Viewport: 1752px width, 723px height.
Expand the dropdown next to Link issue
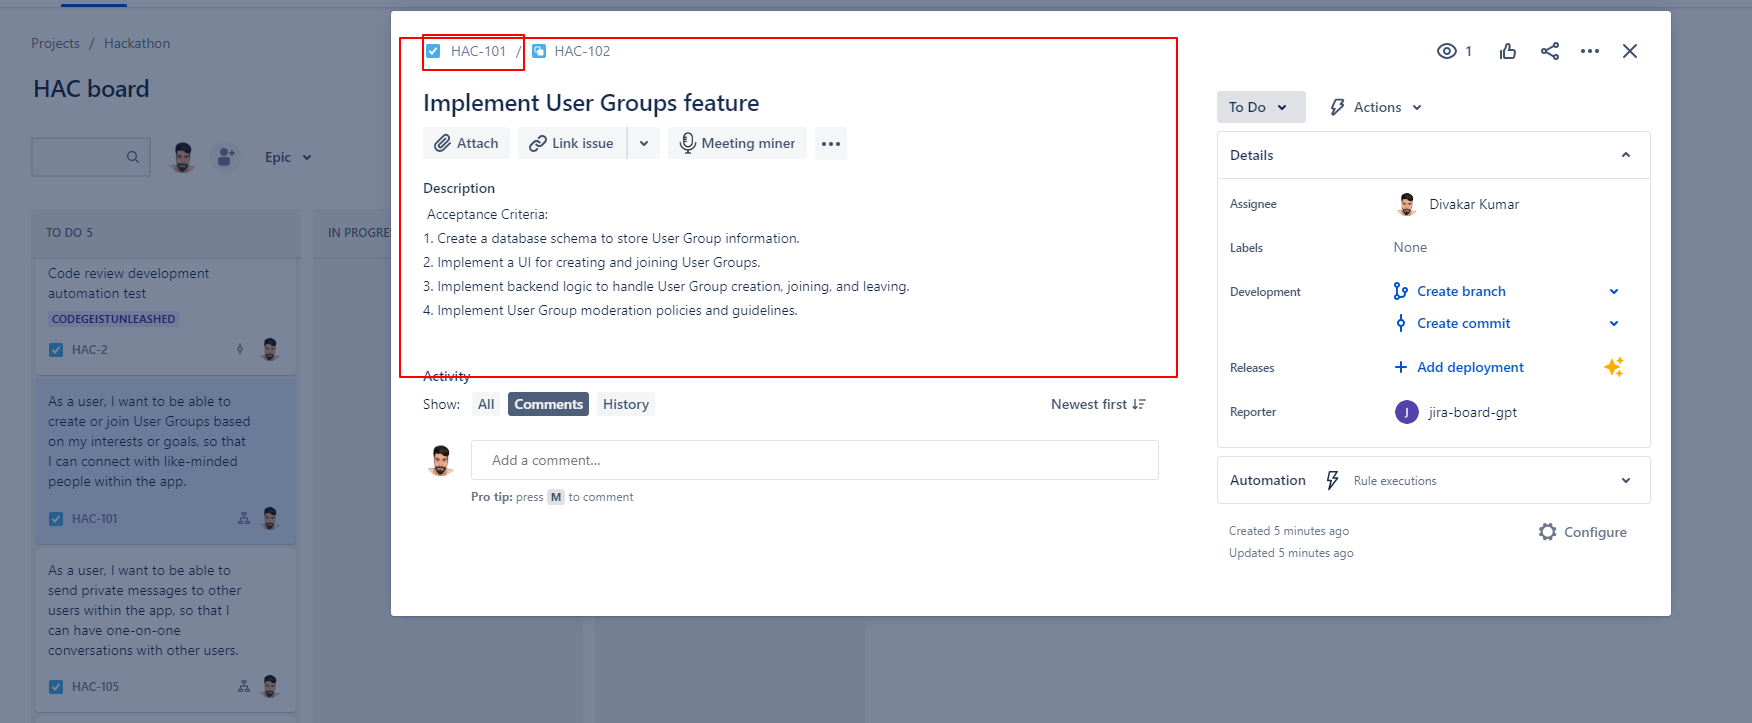[x=644, y=143]
